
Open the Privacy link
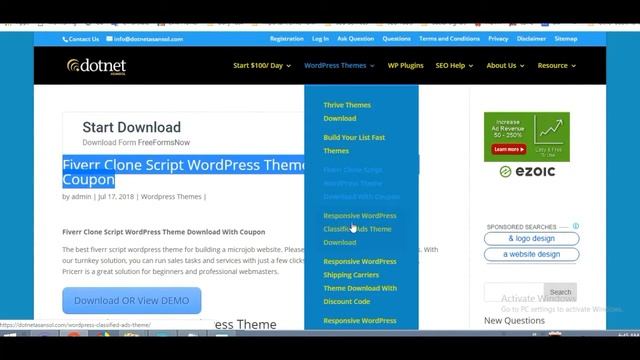coord(498,39)
